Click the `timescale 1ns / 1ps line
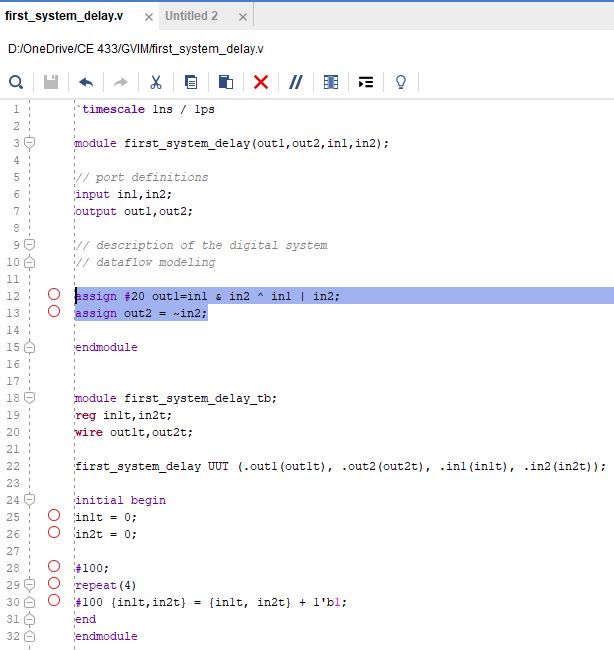This screenshot has width=614, height=650. click(x=145, y=109)
